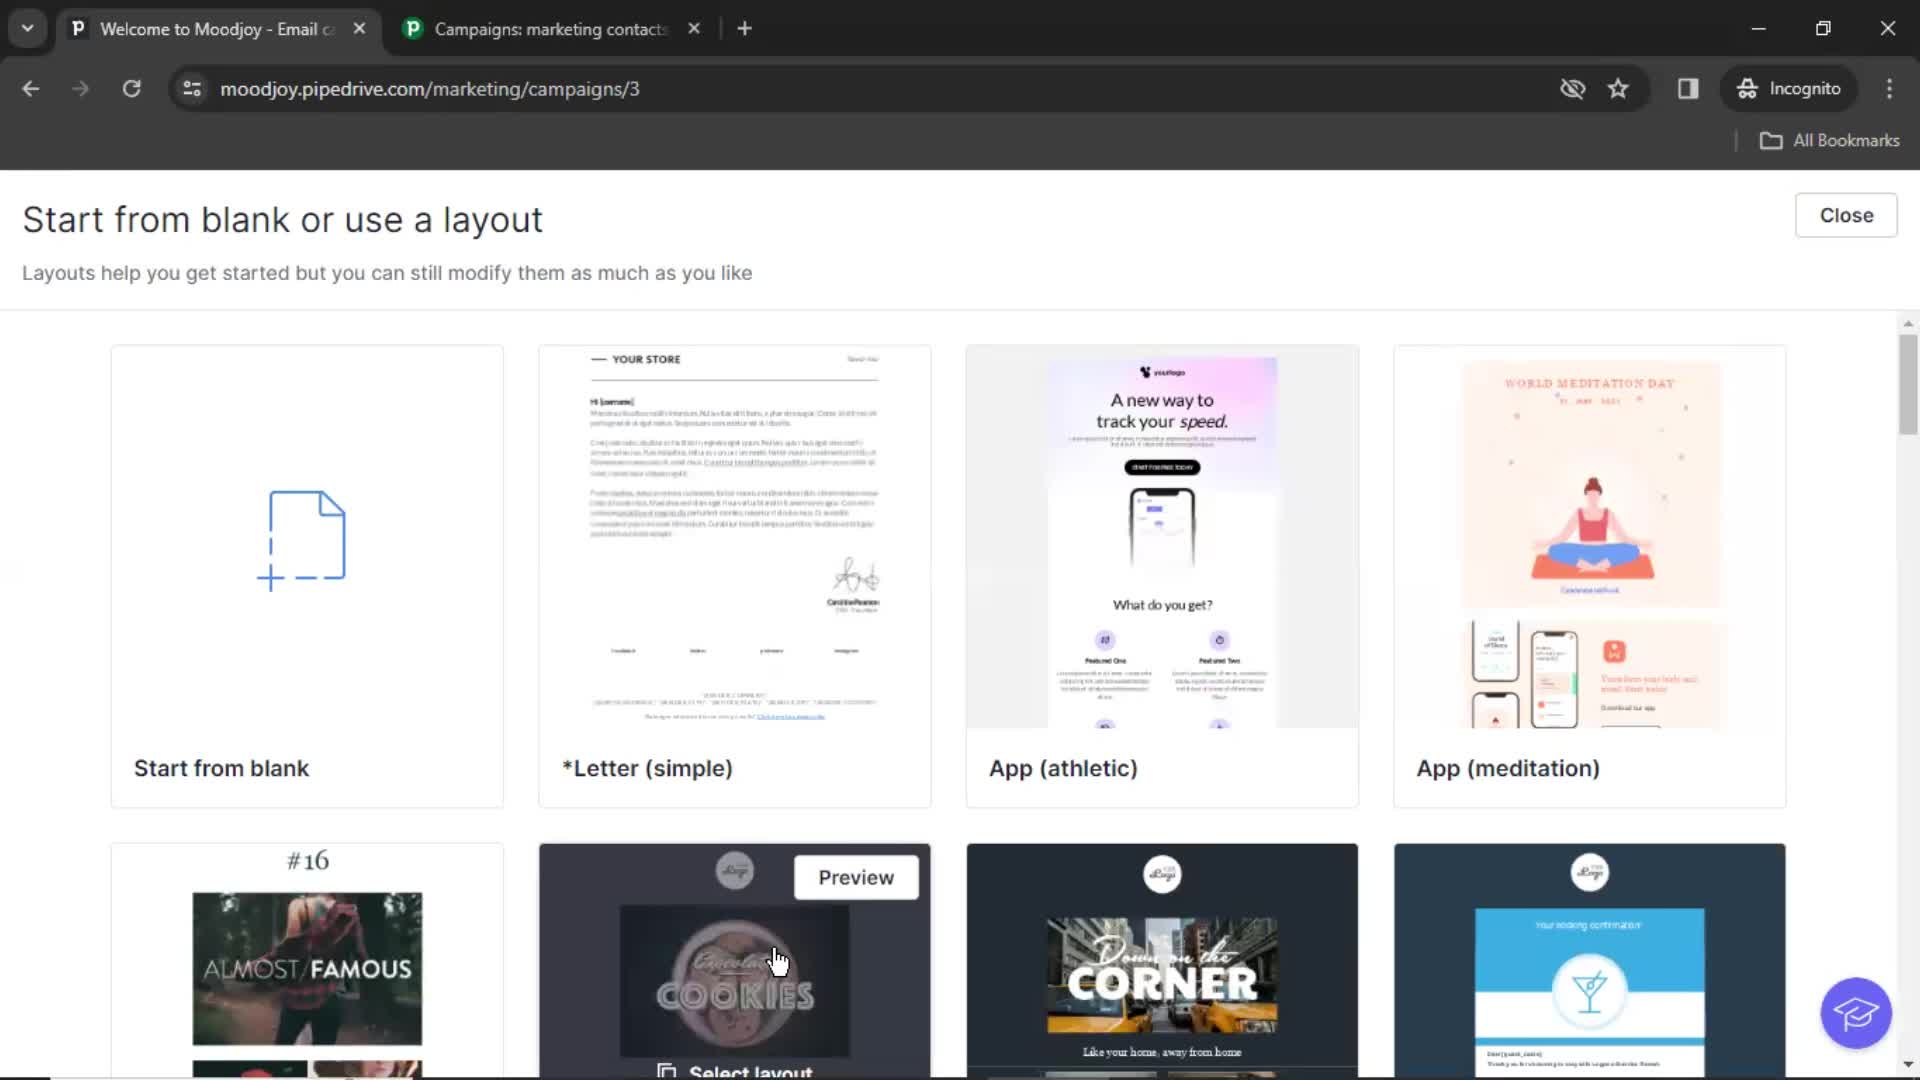Close the layout selection dialog
The image size is (1920, 1080).
[1846, 216]
